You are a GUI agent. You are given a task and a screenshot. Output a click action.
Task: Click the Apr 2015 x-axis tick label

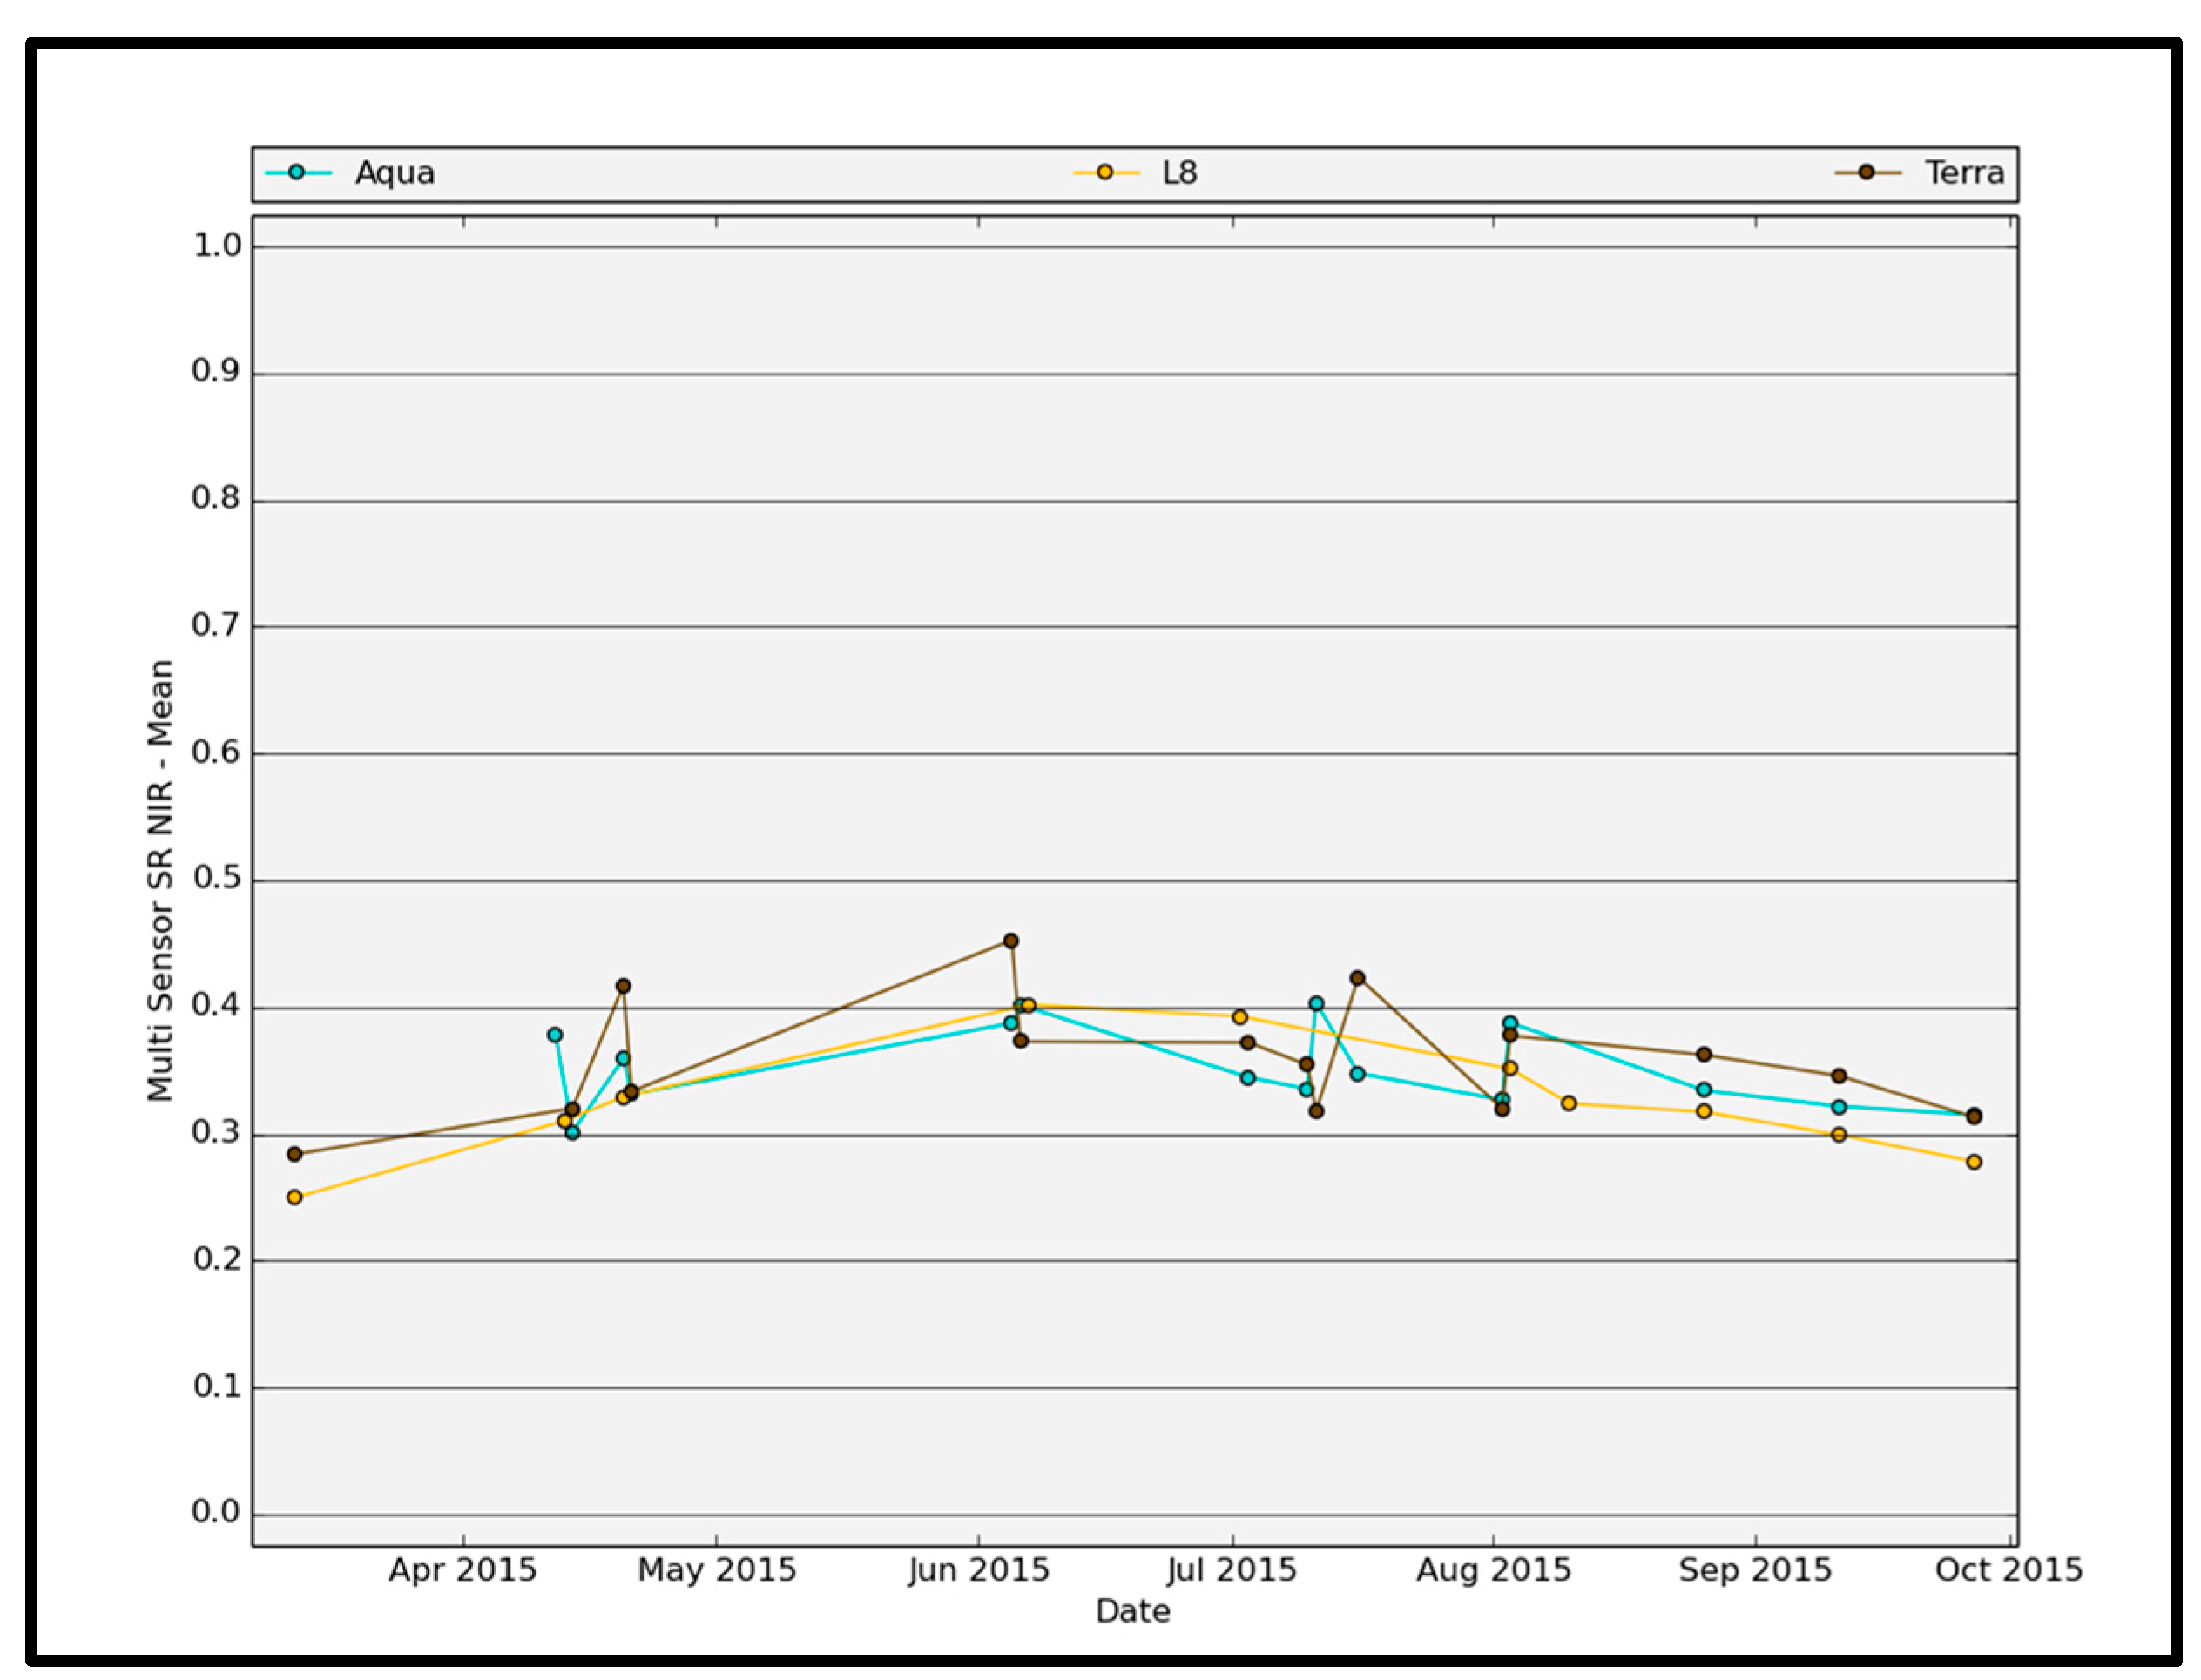coord(462,1570)
